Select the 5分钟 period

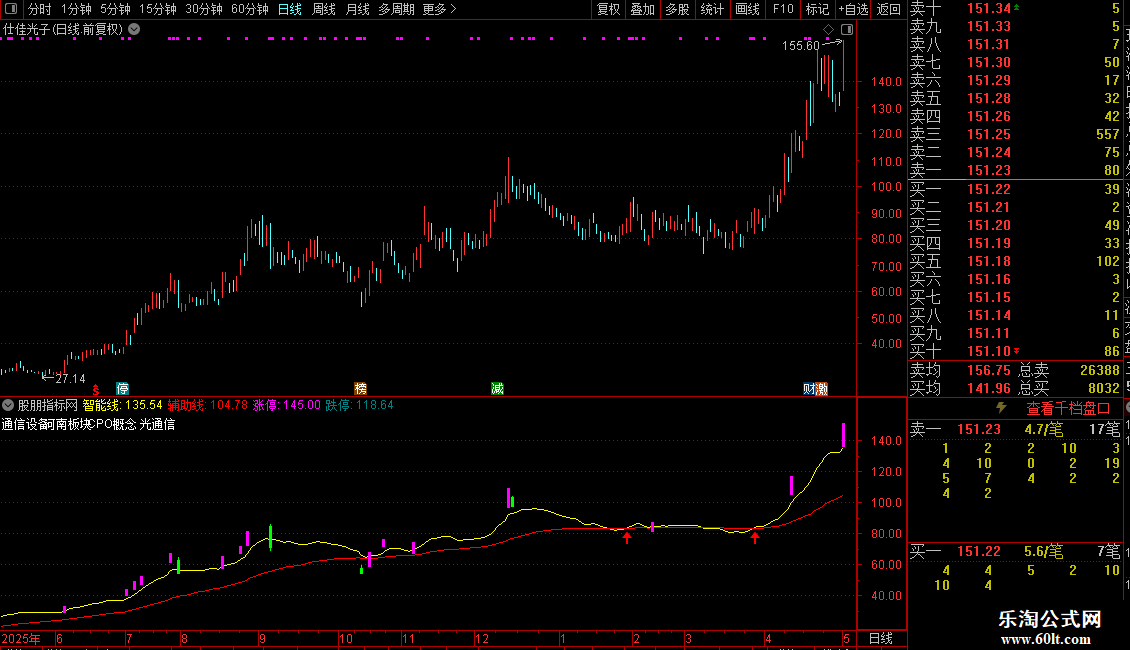pyautogui.click(x=115, y=9)
